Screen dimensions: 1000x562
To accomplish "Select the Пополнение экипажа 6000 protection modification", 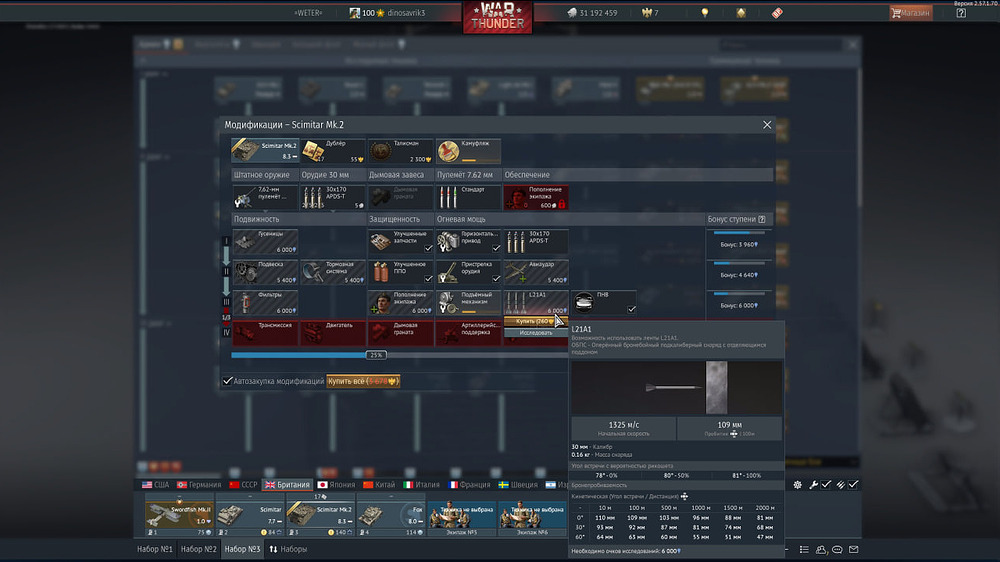I will 400,303.
